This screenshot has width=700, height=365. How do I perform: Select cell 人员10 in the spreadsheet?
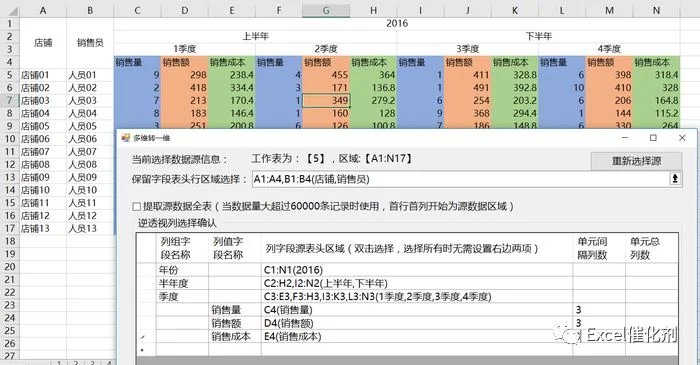coord(90,190)
